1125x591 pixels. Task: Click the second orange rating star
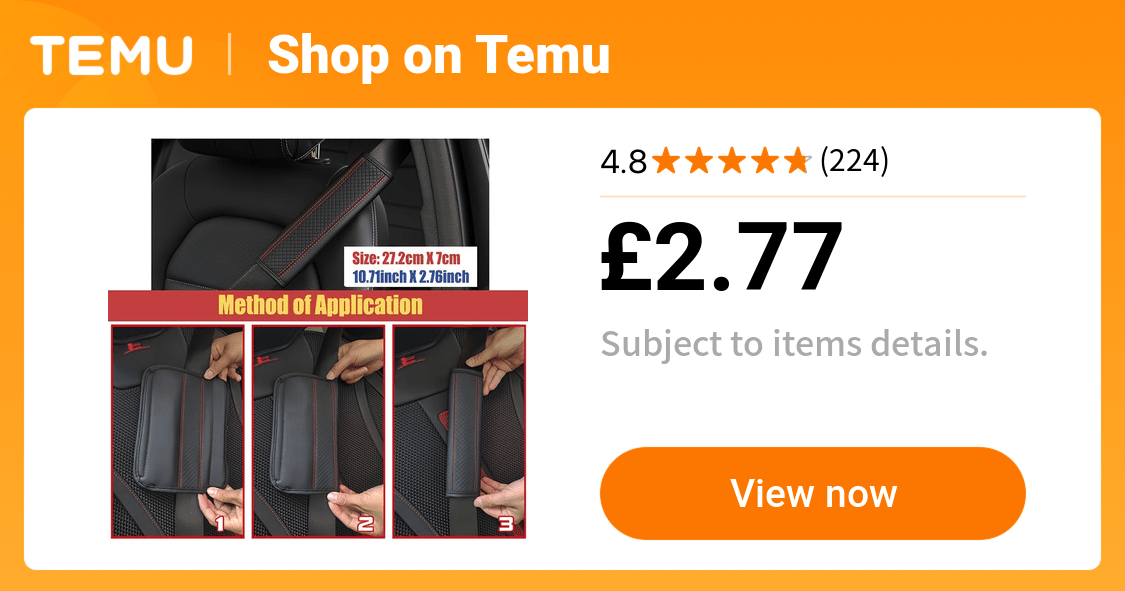pyautogui.click(x=699, y=161)
